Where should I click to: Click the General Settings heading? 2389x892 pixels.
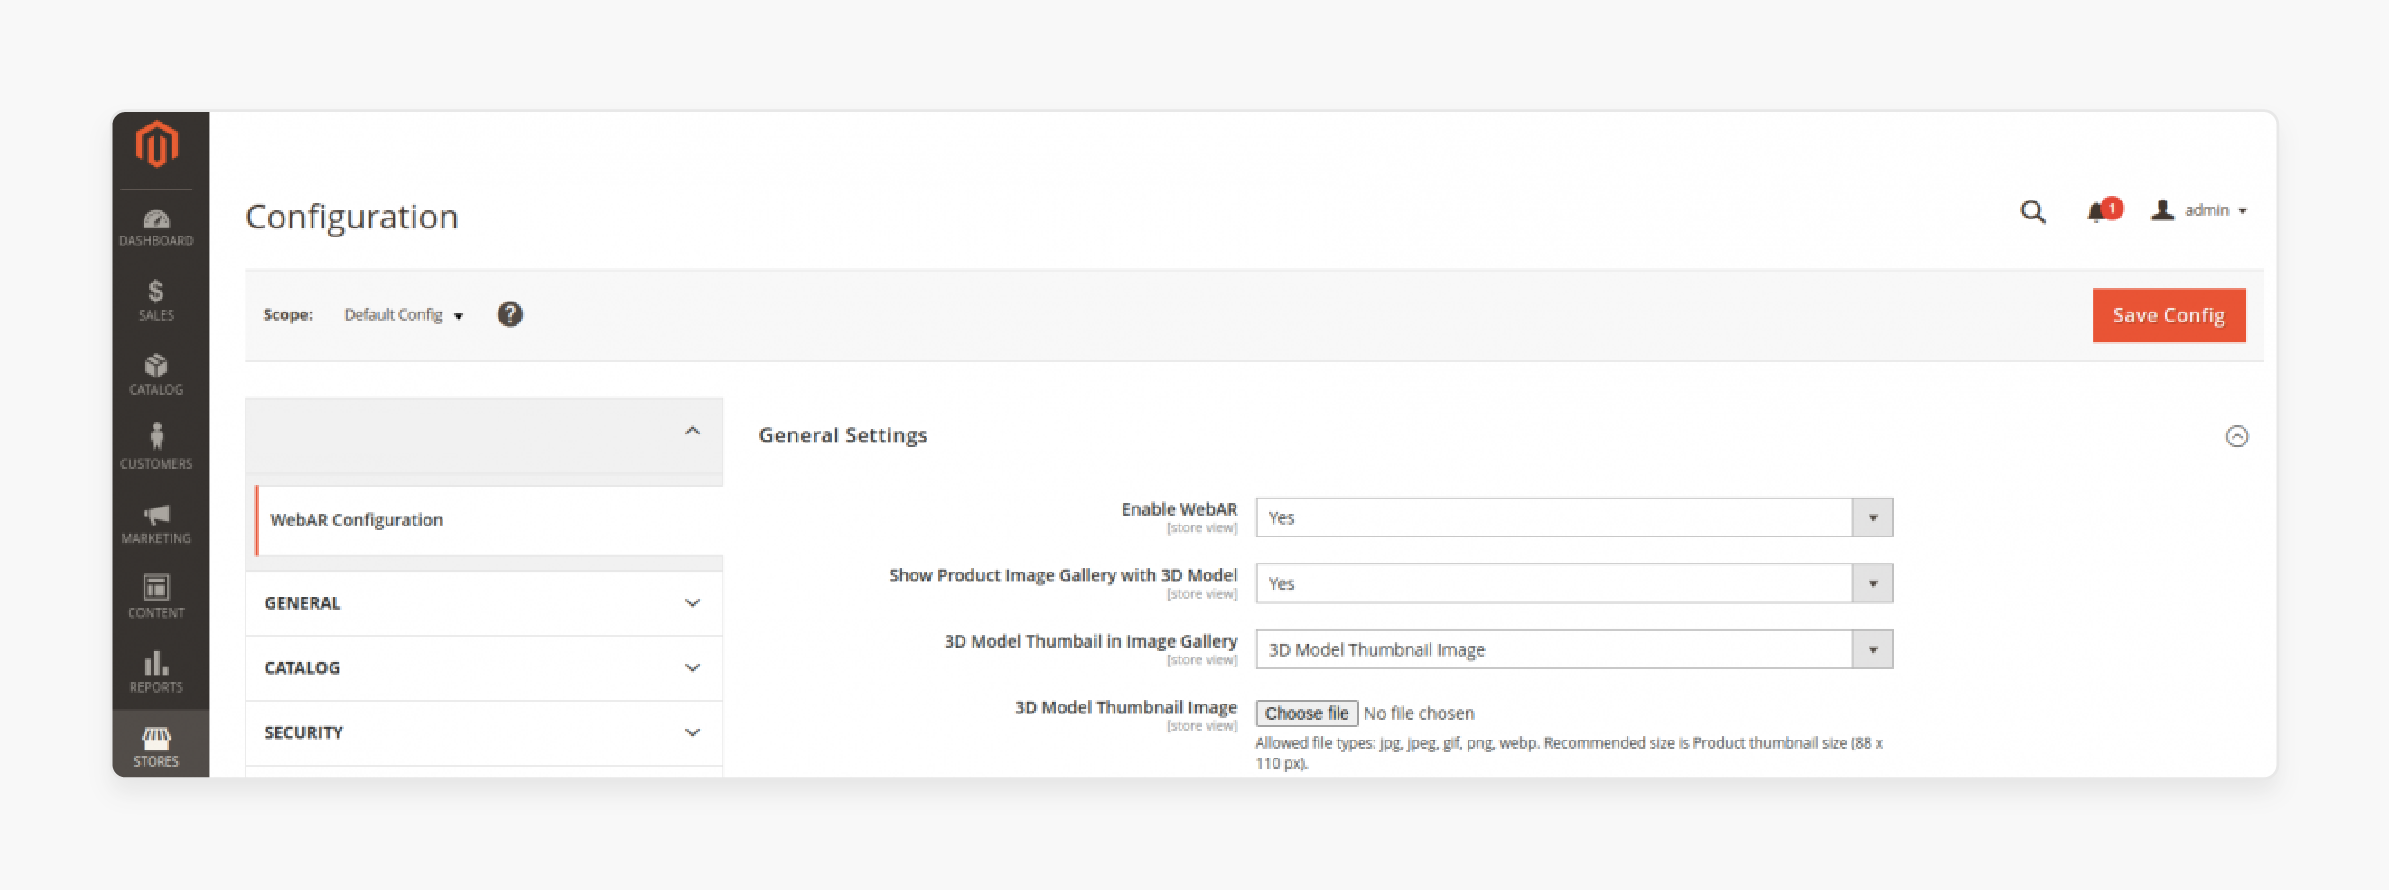tap(843, 435)
